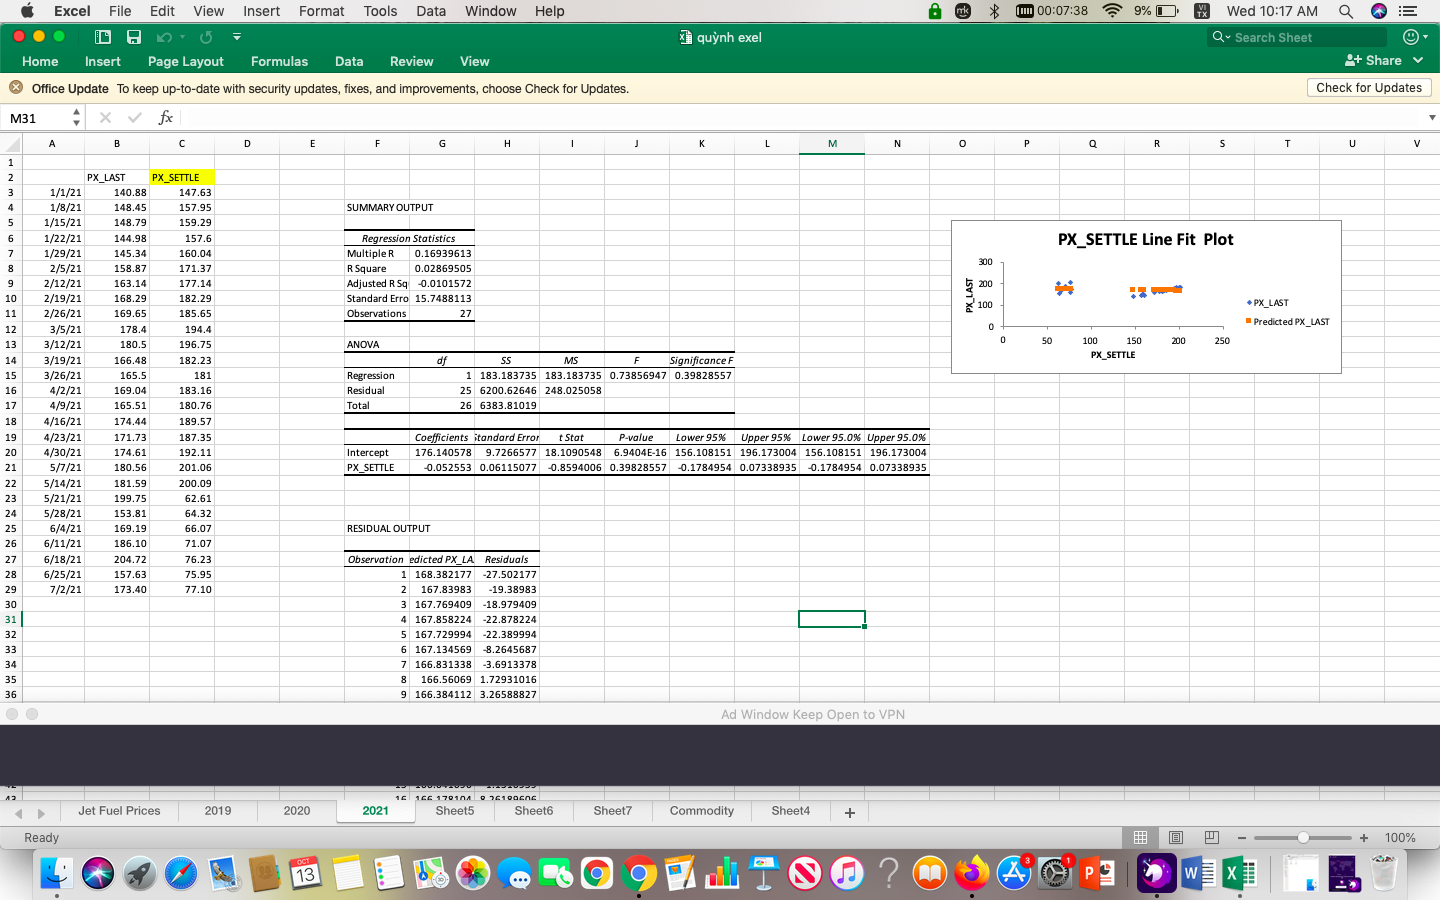The height and width of the screenshot is (900, 1440).
Task: Switch to the Jet Fuel Prices sheet
Action: point(119,811)
